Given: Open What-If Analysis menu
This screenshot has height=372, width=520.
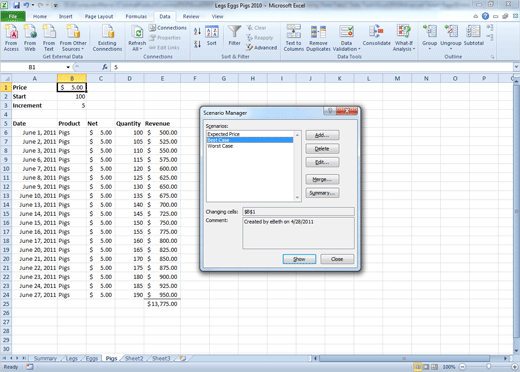Looking at the screenshot, I should click(404, 38).
